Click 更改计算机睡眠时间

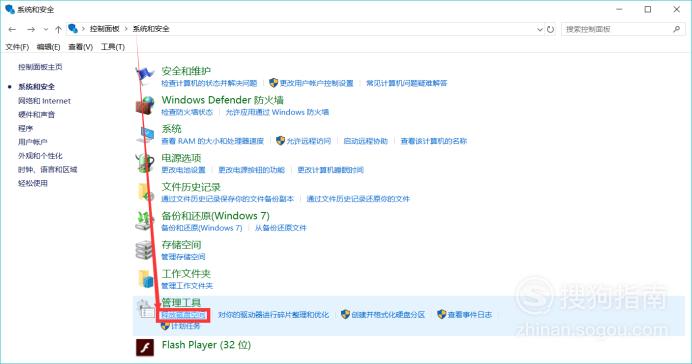(x=331, y=170)
